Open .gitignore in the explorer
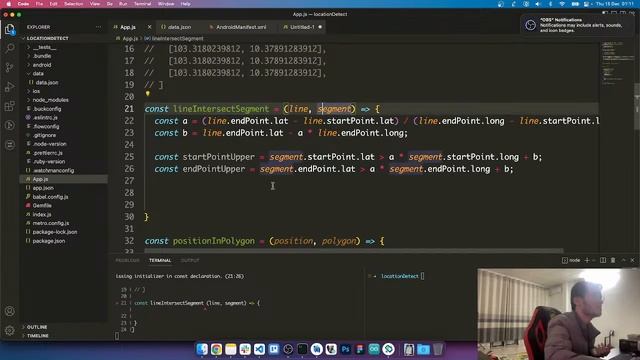This screenshot has height=360, width=640. coord(44,135)
